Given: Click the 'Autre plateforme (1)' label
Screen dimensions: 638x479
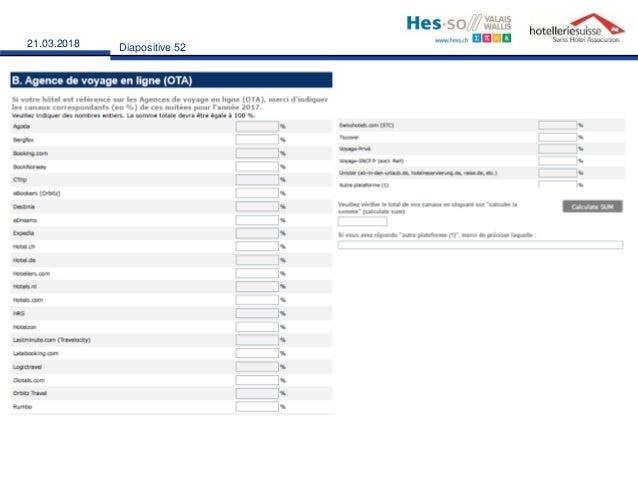Looking at the screenshot, I should (x=364, y=185).
